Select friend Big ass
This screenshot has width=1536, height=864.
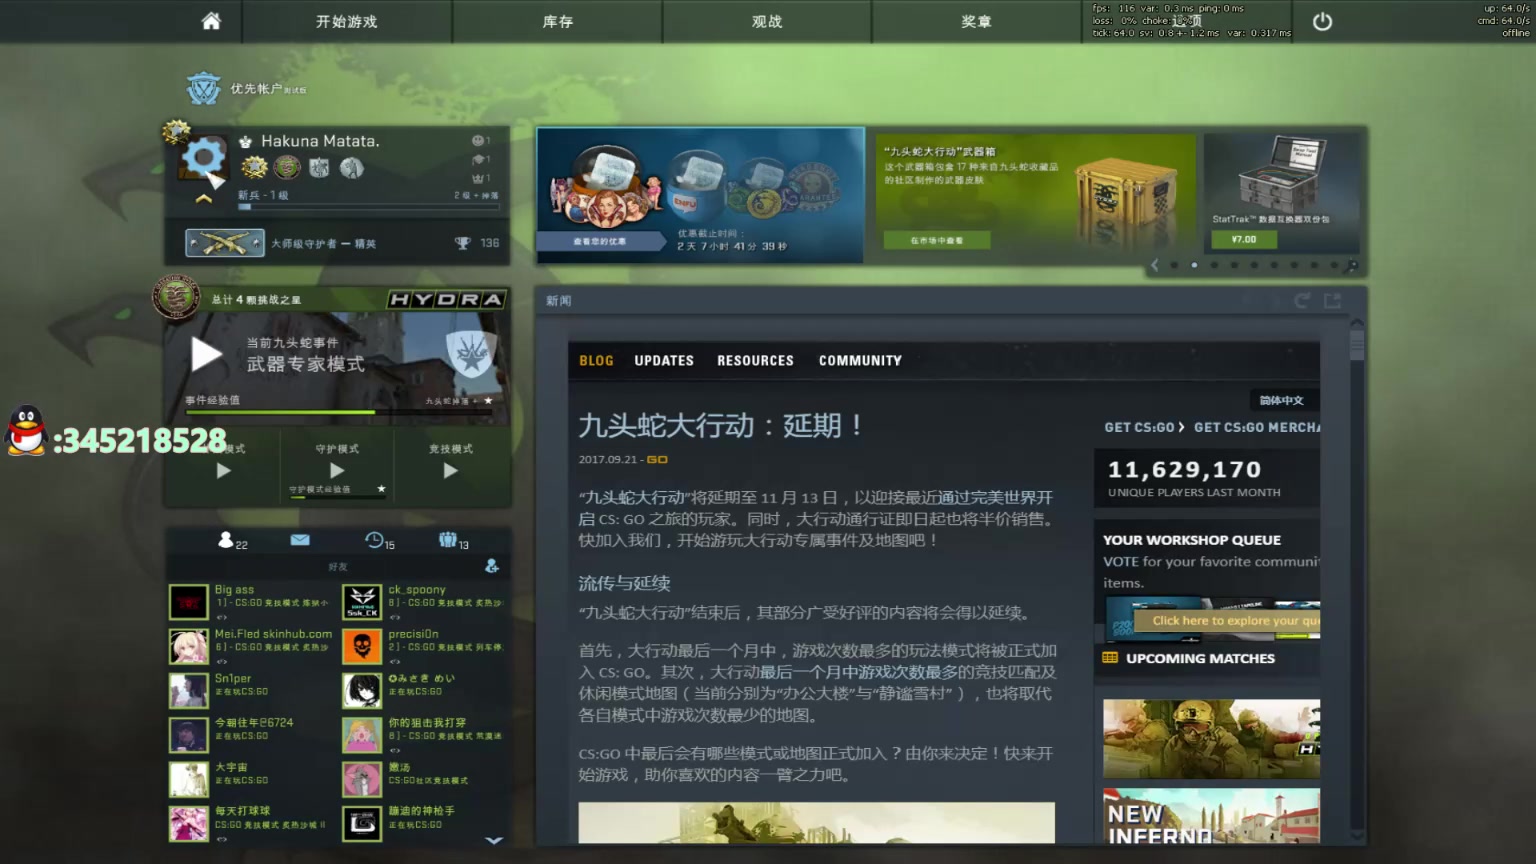pos(252,602)
